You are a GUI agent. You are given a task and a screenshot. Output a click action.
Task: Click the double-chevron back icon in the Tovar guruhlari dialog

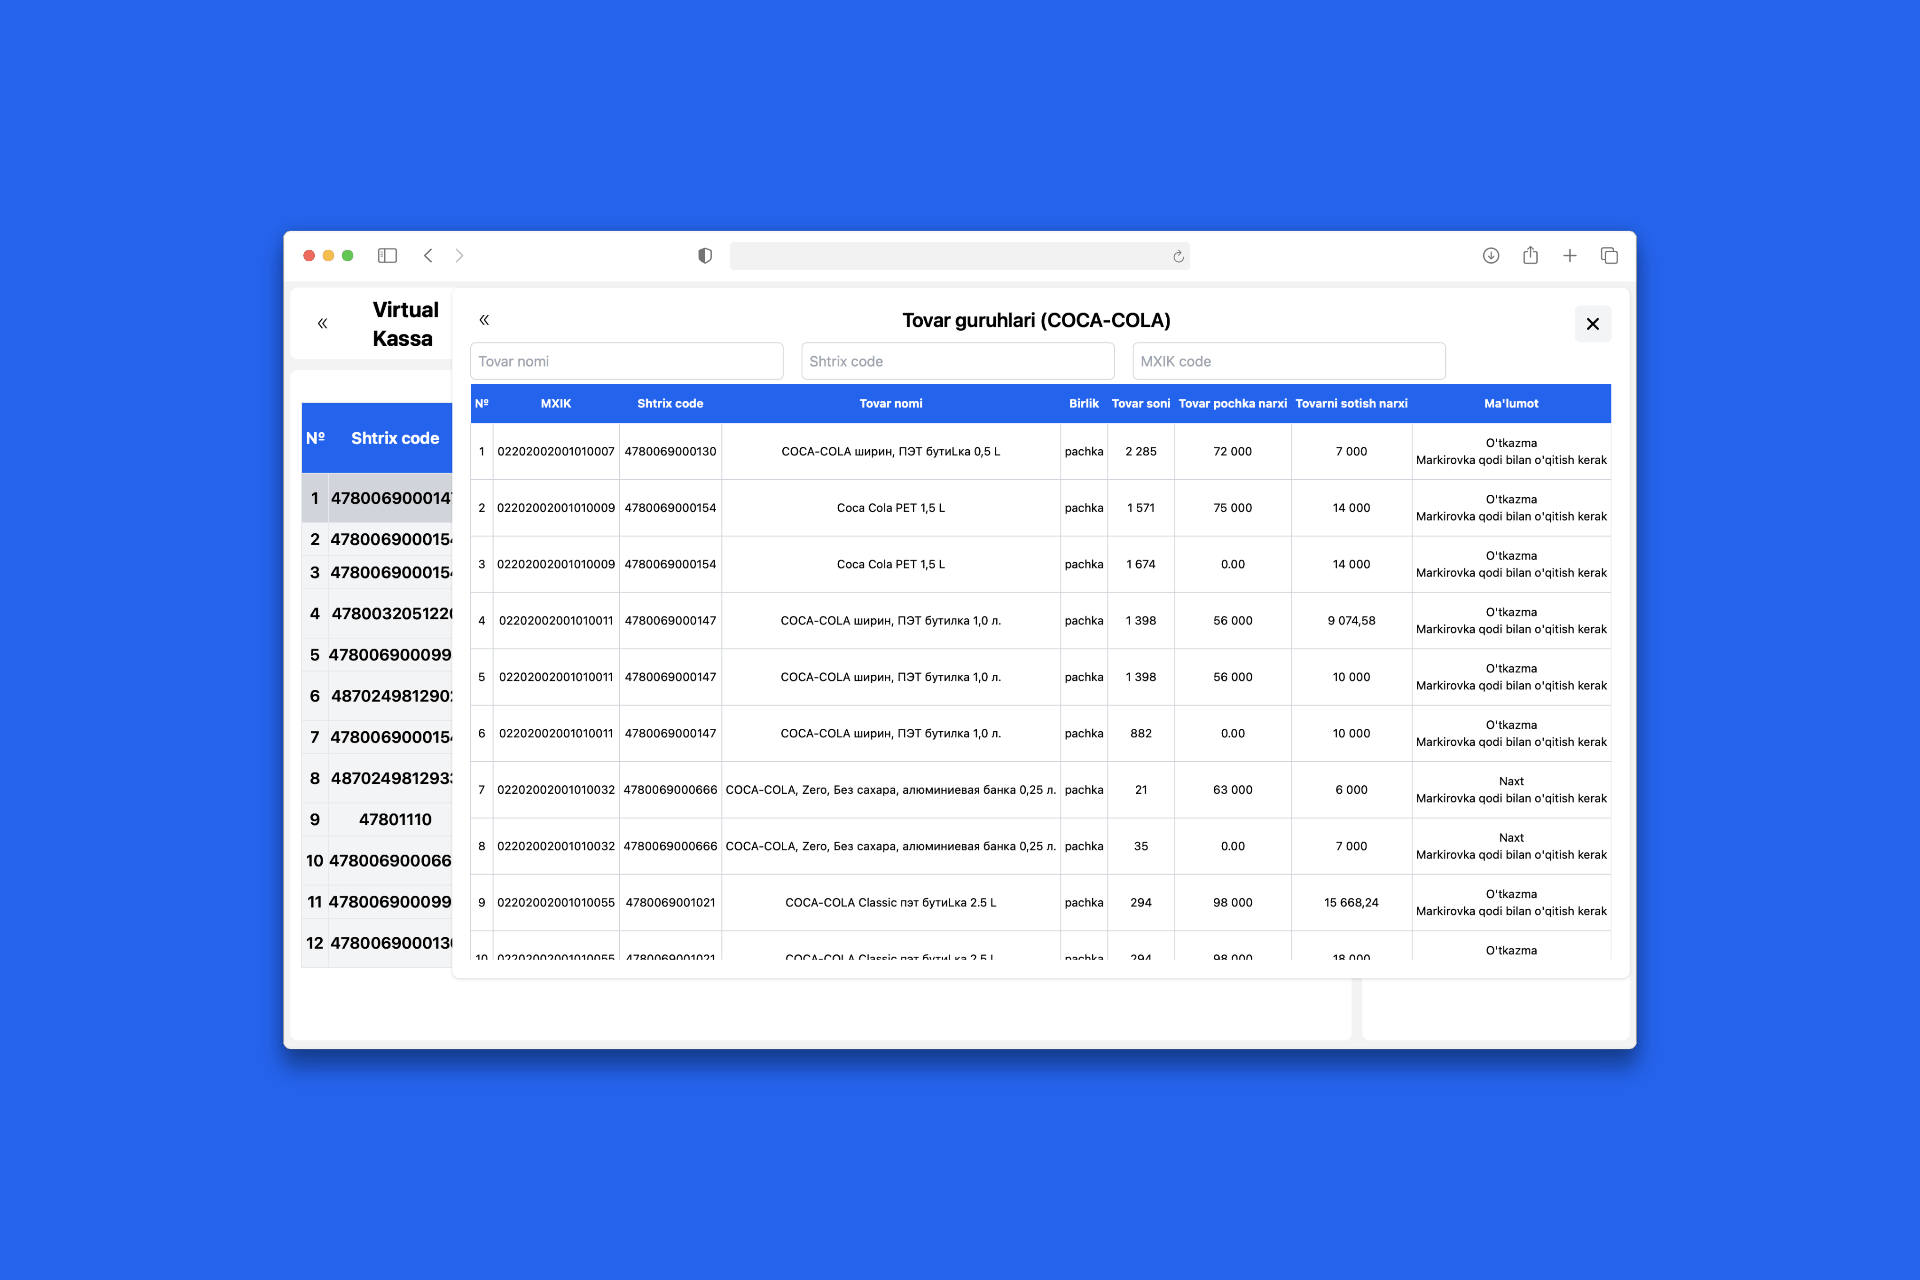tap(484, 320)
